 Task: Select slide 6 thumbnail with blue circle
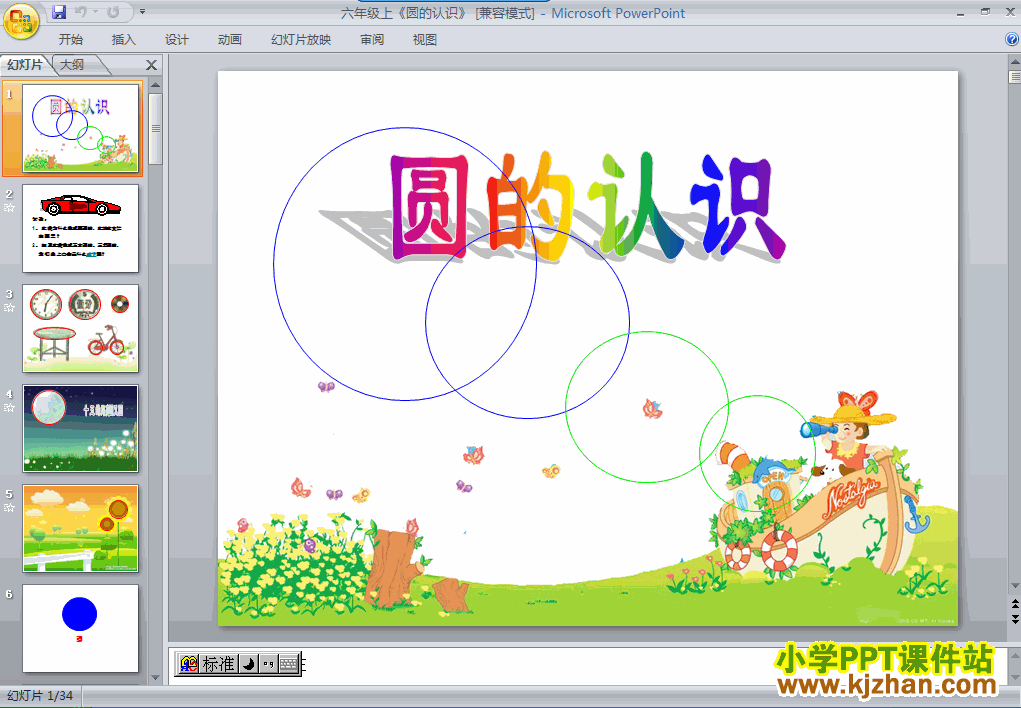point(81,628)
